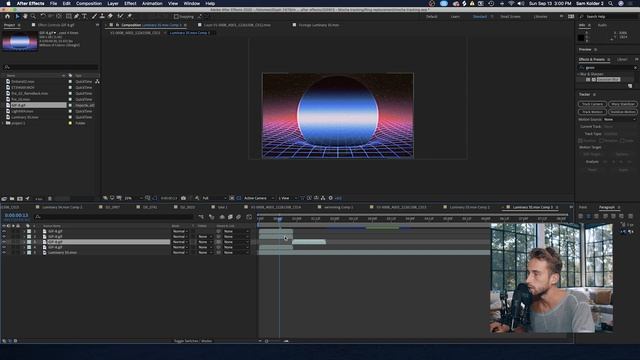This screenshot has width=640, height=360.
Task: Select the Type (T) tool
Action: 84,16
